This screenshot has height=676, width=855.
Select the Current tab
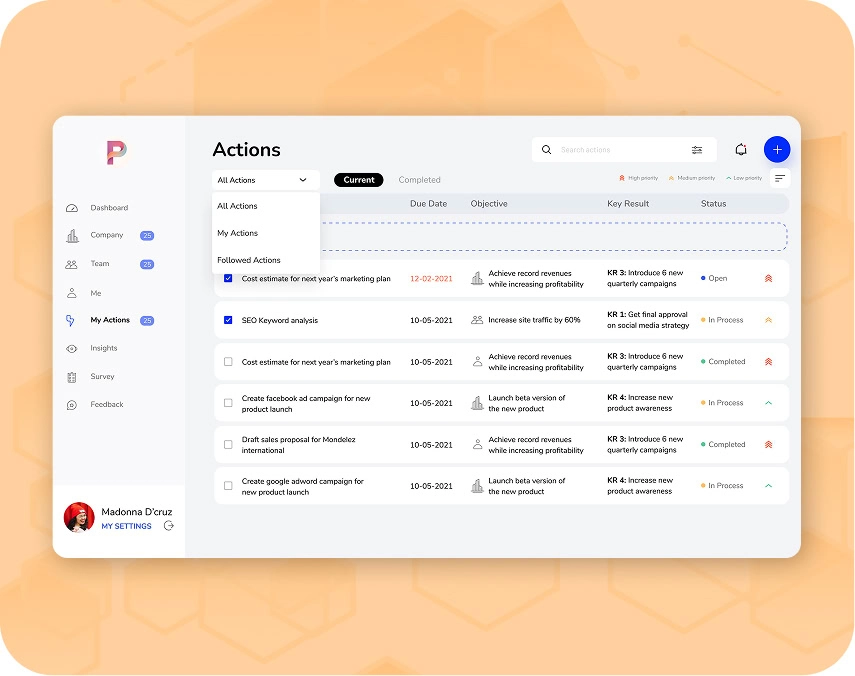(358, 180)
